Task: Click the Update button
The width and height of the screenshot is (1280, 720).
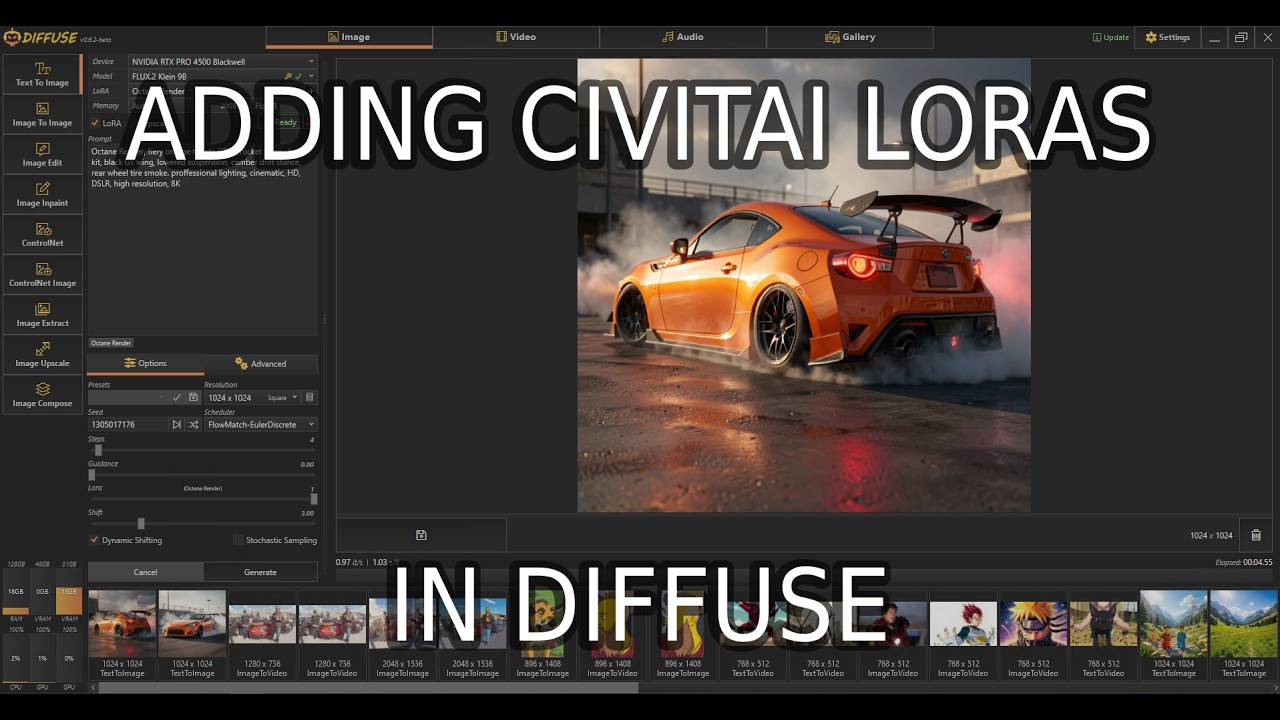Action: tap(1111, 37)
